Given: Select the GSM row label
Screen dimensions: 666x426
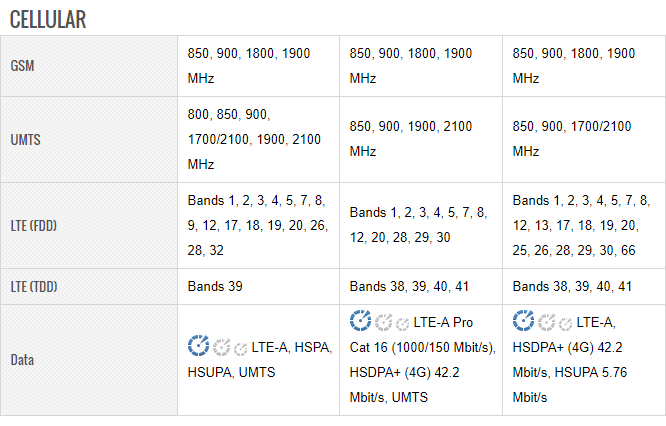Looking at the screenshot, I should (22, 66).
